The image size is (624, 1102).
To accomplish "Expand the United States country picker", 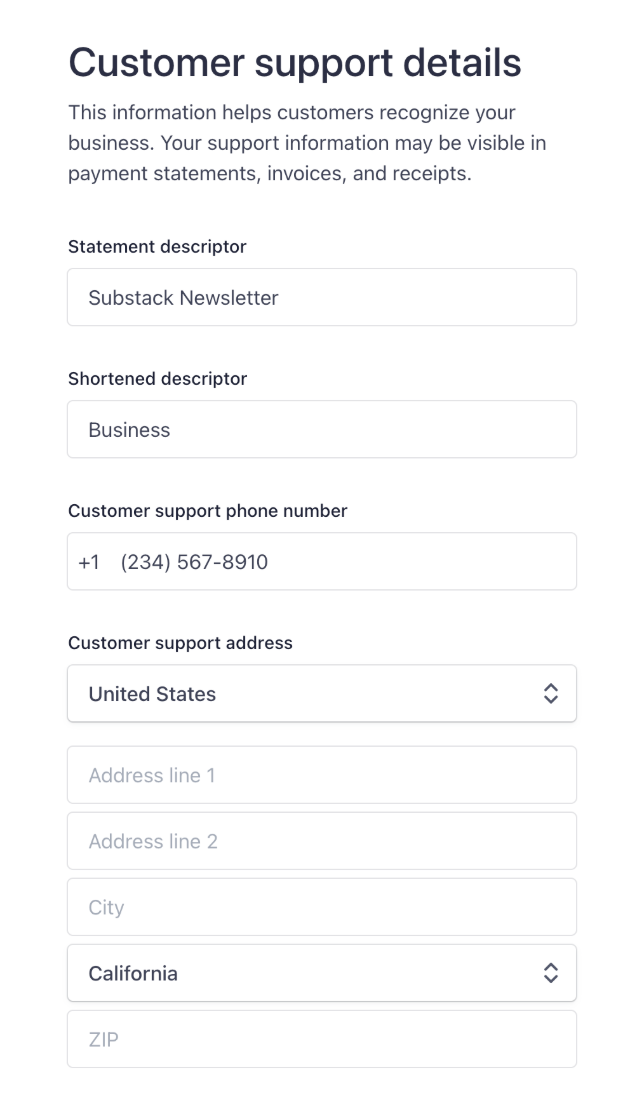I will pos(321,693).
